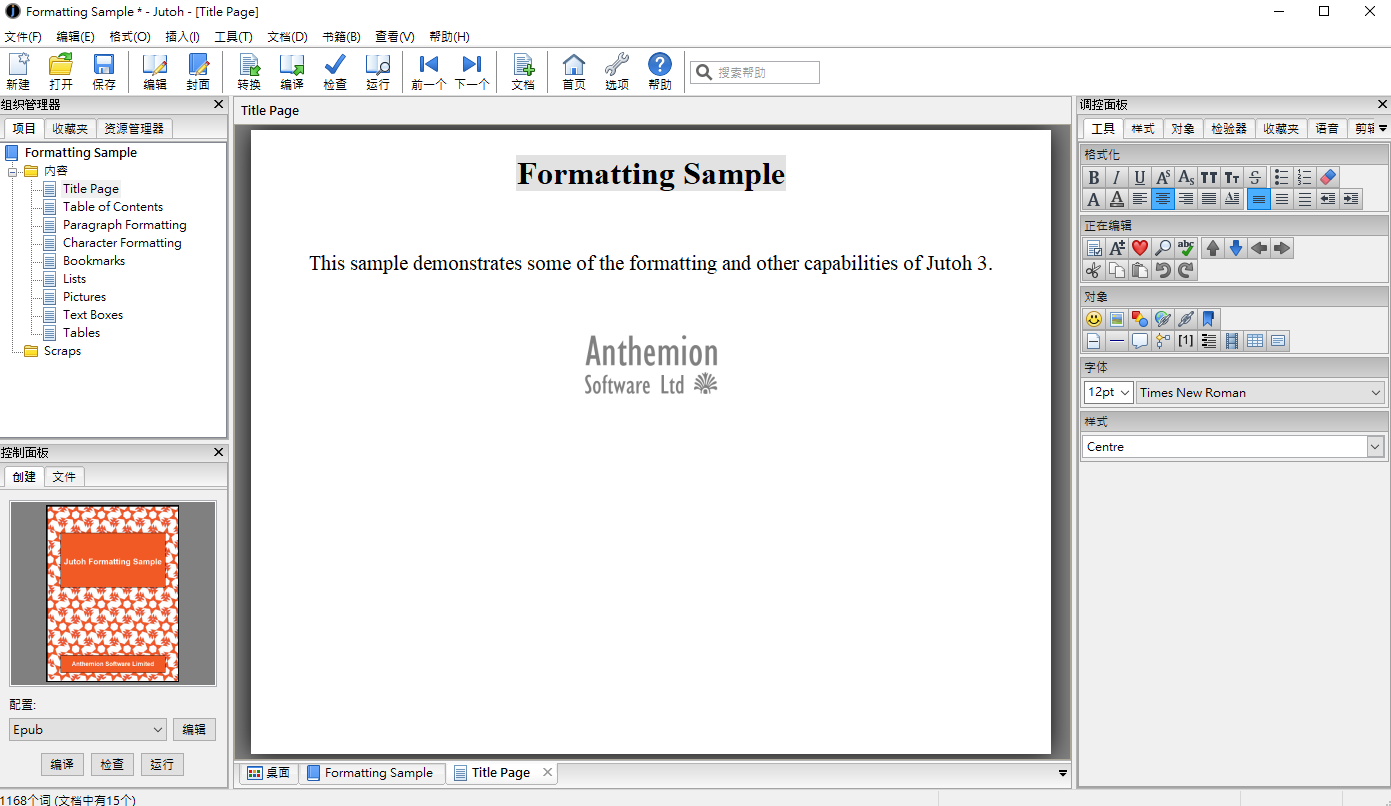Open the find magnifier tool
The image size is (1391, 806).
coord(1163,248)
